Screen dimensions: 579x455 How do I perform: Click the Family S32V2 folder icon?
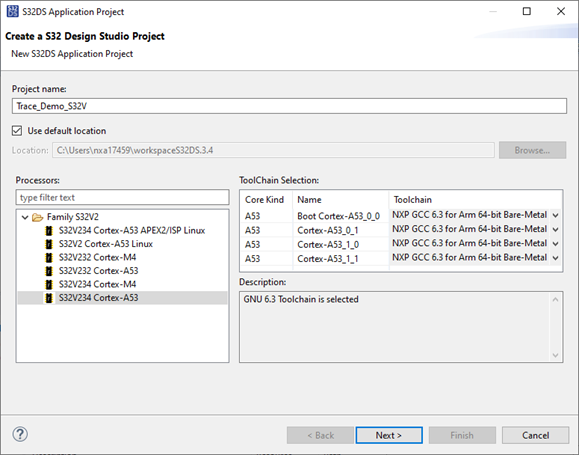pyautogui.click(x=38, y=217)
